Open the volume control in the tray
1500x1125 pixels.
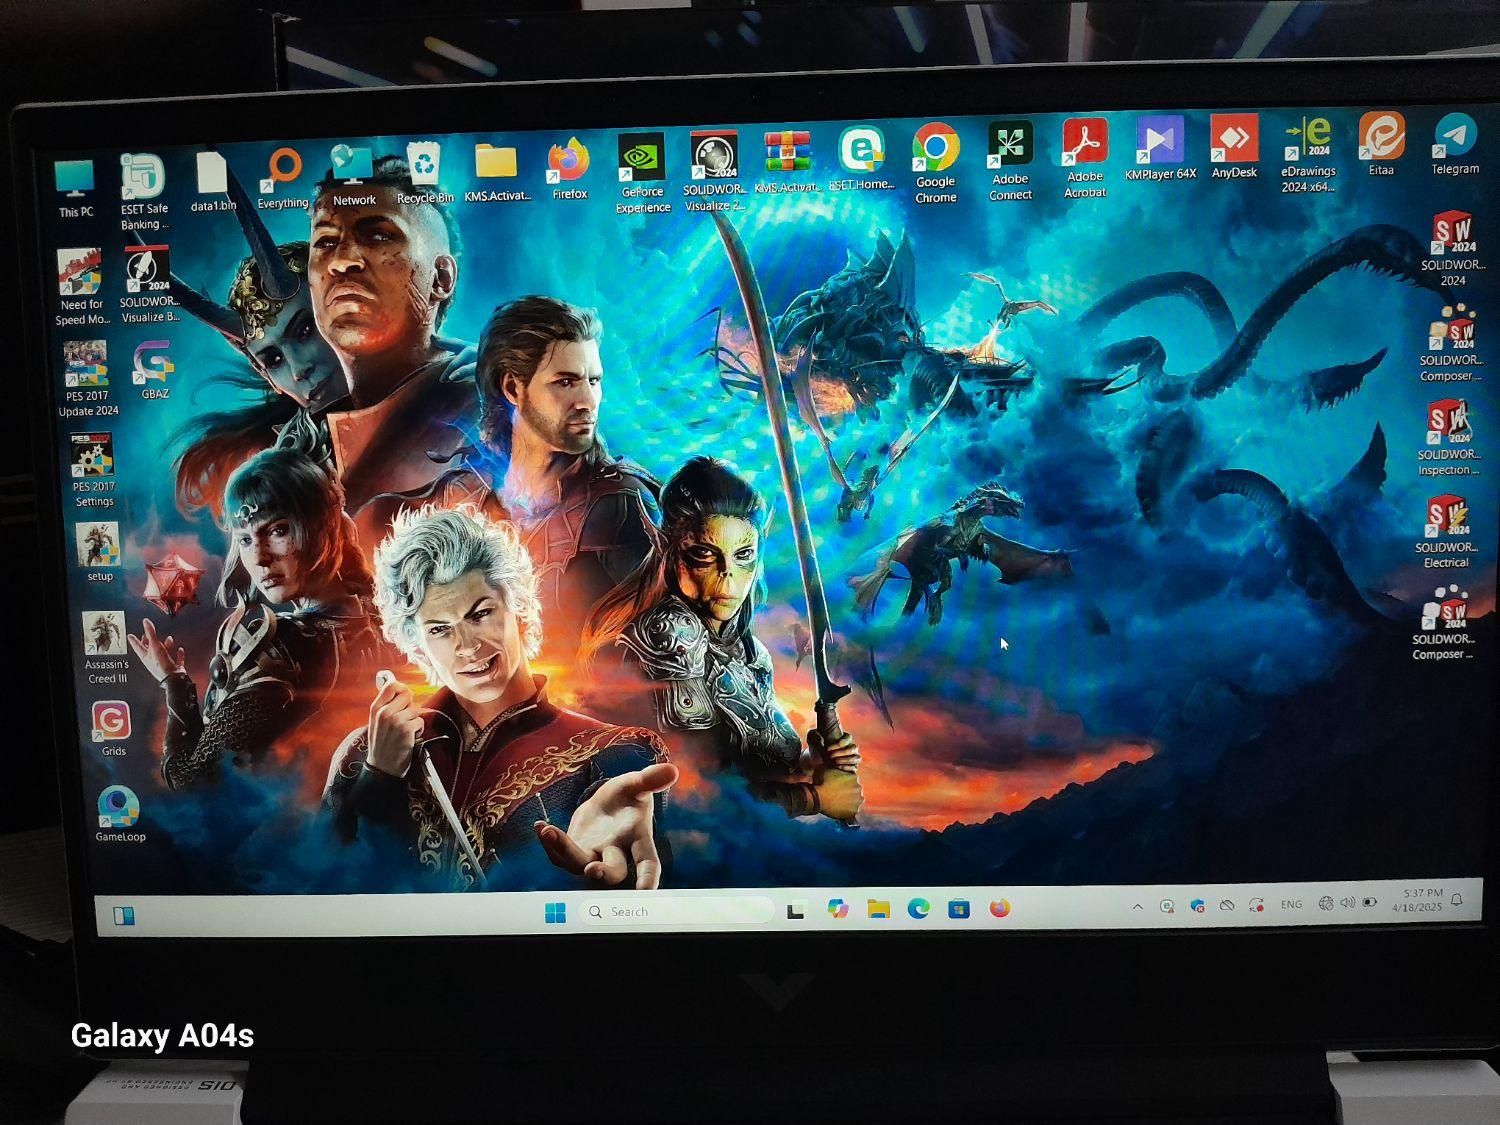pyautogui.click(x=1347, y=903)
